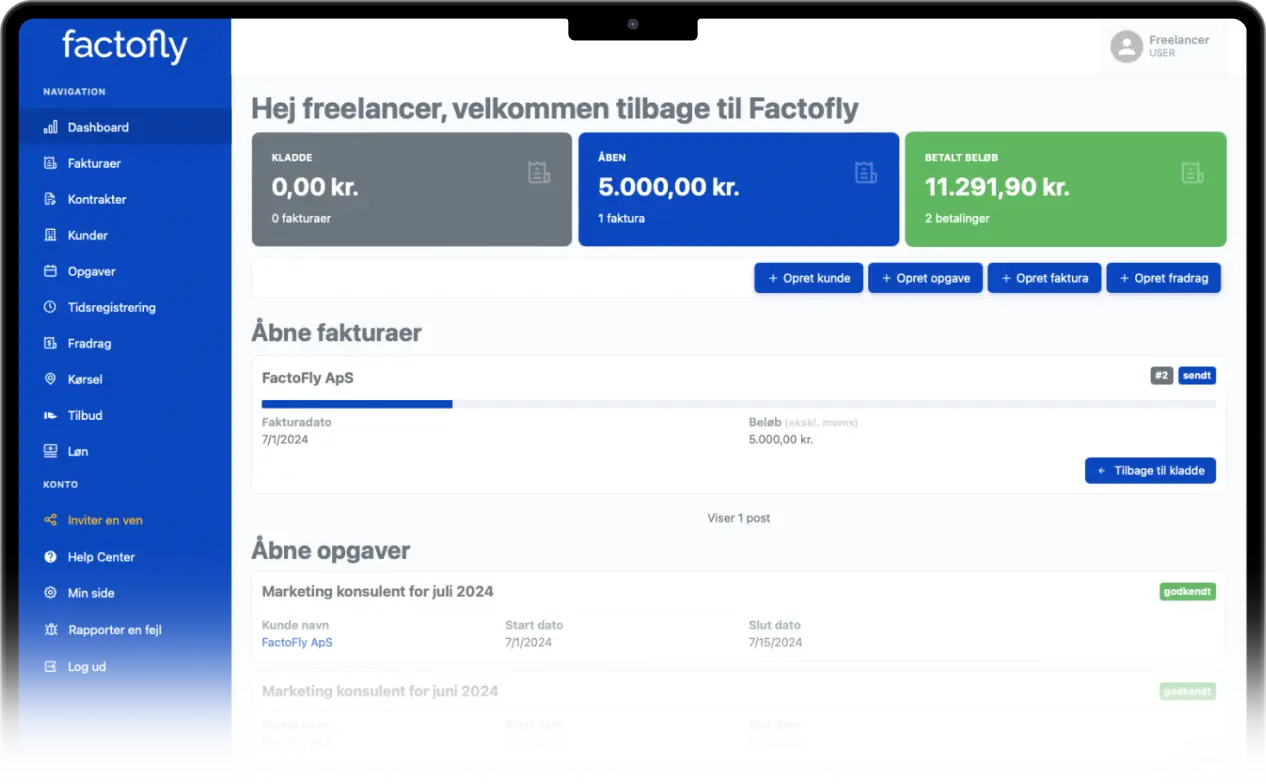Click the Rapporter en fejl bug icon
Image resolution: width=1266 pixels, height=784 pixels.
click(50, 630)
